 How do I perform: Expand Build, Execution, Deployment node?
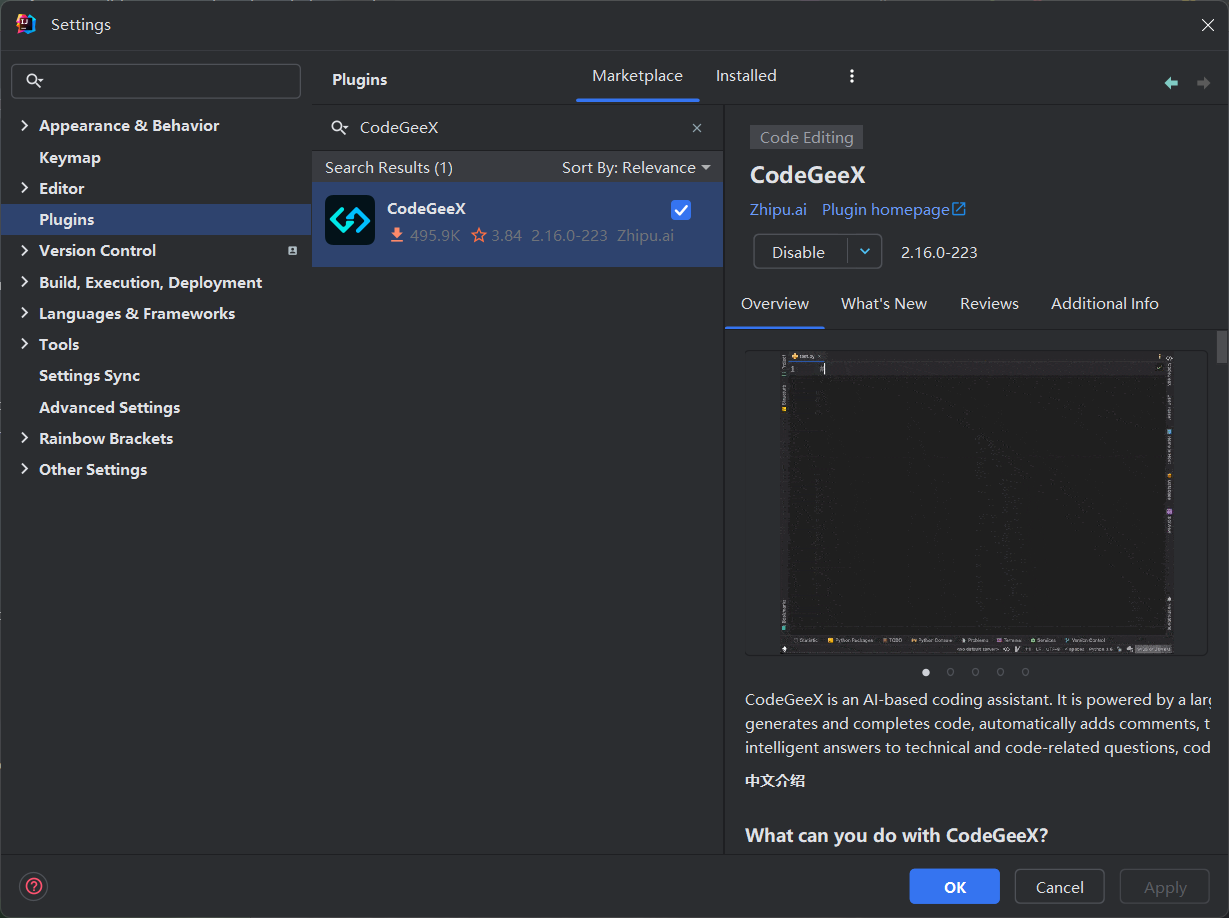click(24, 282)
